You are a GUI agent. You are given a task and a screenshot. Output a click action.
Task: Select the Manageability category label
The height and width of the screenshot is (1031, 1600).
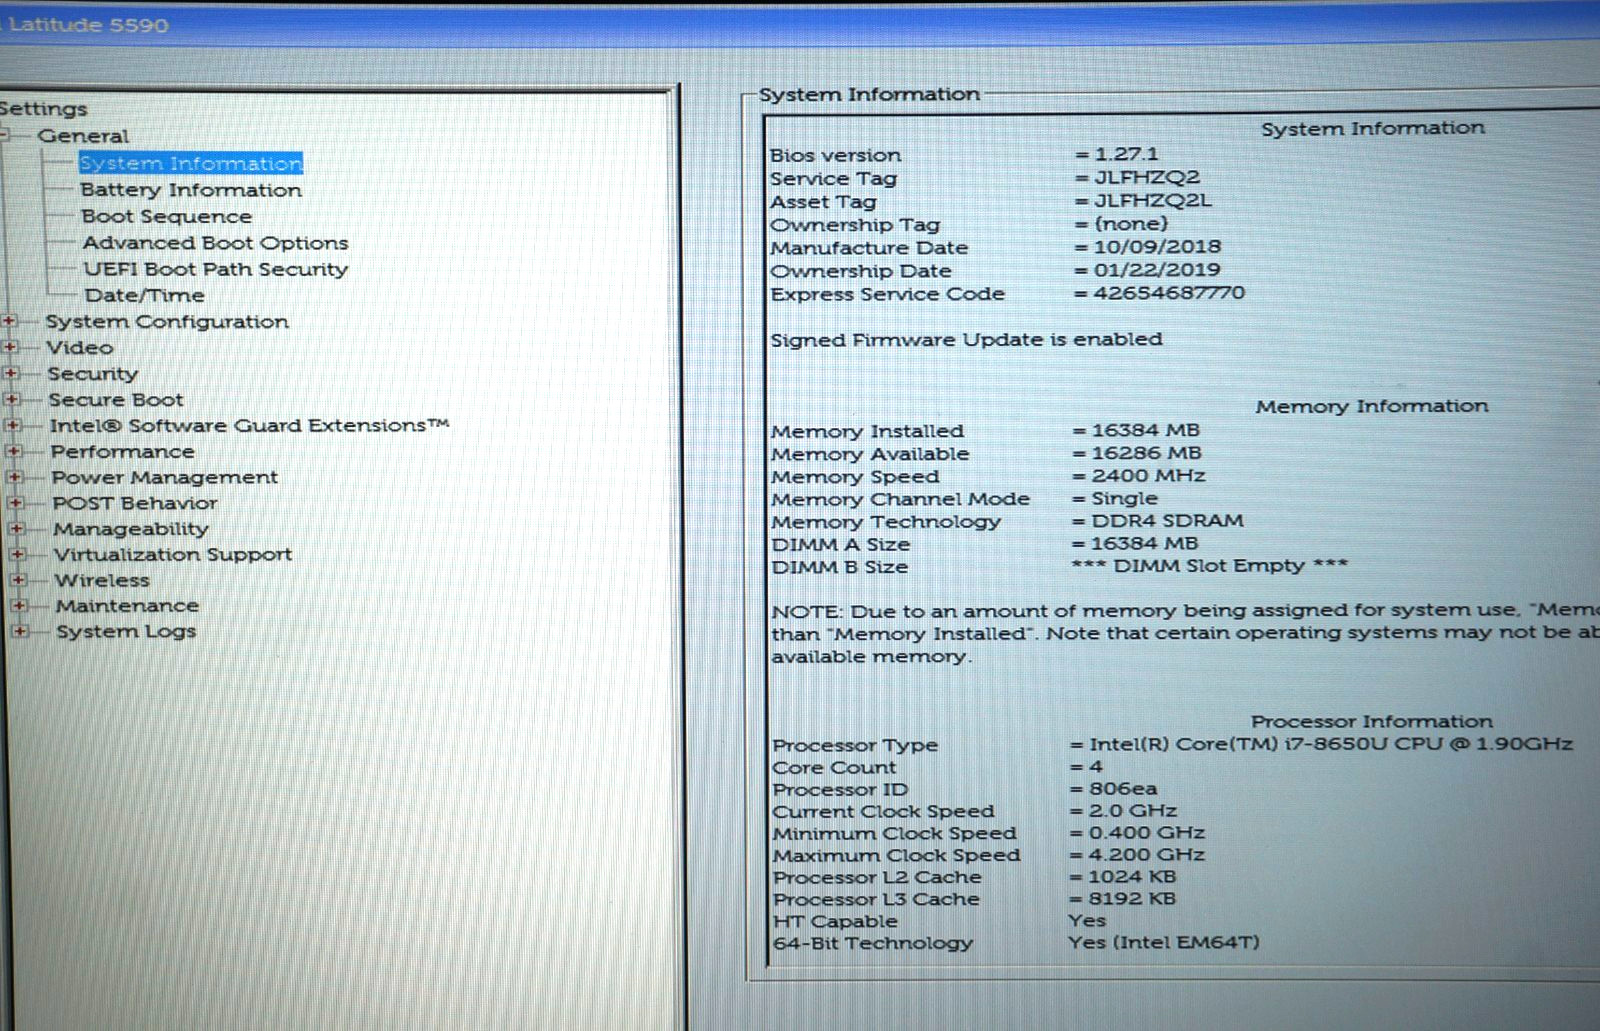click(131, 529)
